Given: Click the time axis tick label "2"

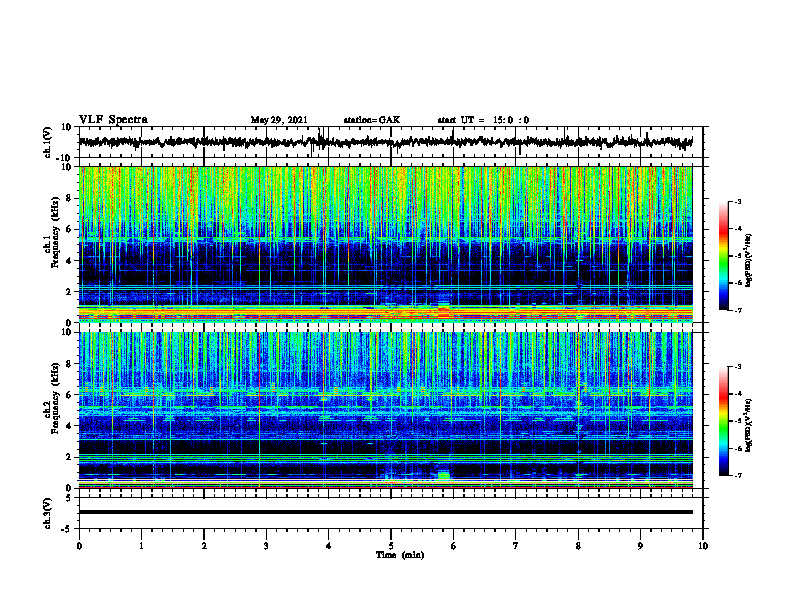Looking at the screenshot, I should pyautogui.click(x=204, y=546).
